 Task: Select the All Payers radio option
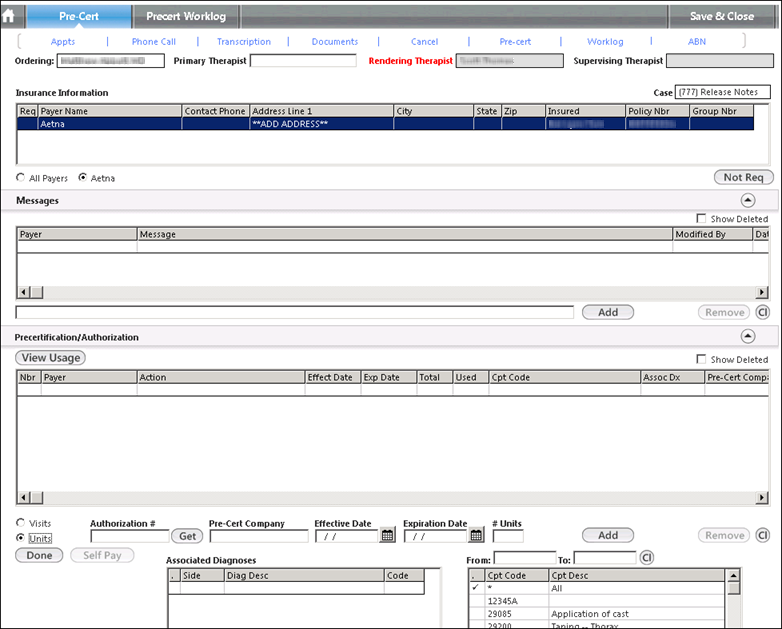(20, 178)
